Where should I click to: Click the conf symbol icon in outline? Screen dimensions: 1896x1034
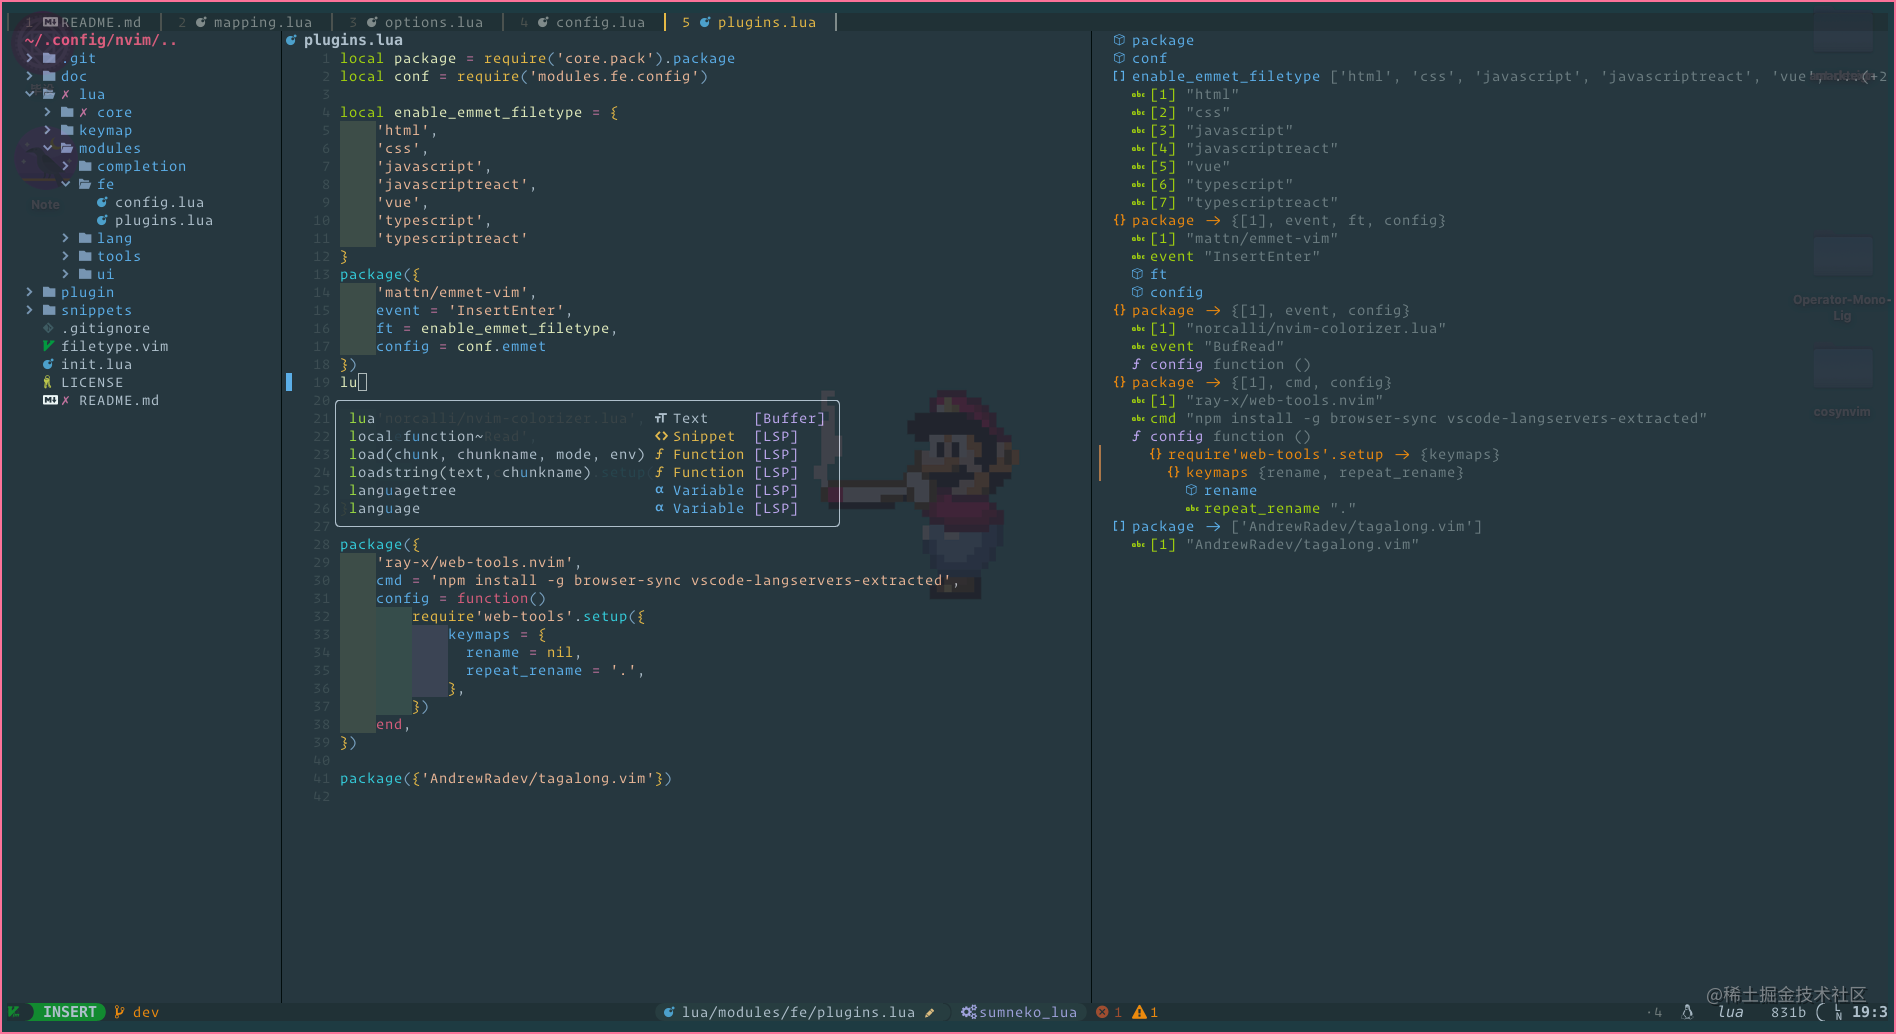(x=1119, y=58)
